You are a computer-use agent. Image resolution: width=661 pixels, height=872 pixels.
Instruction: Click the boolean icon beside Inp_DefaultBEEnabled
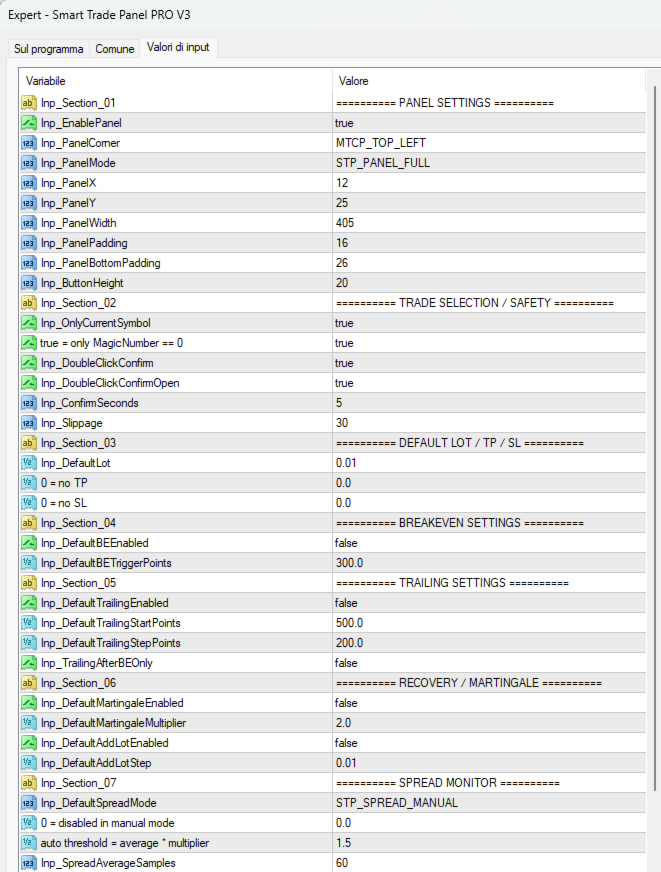point(28,543)
